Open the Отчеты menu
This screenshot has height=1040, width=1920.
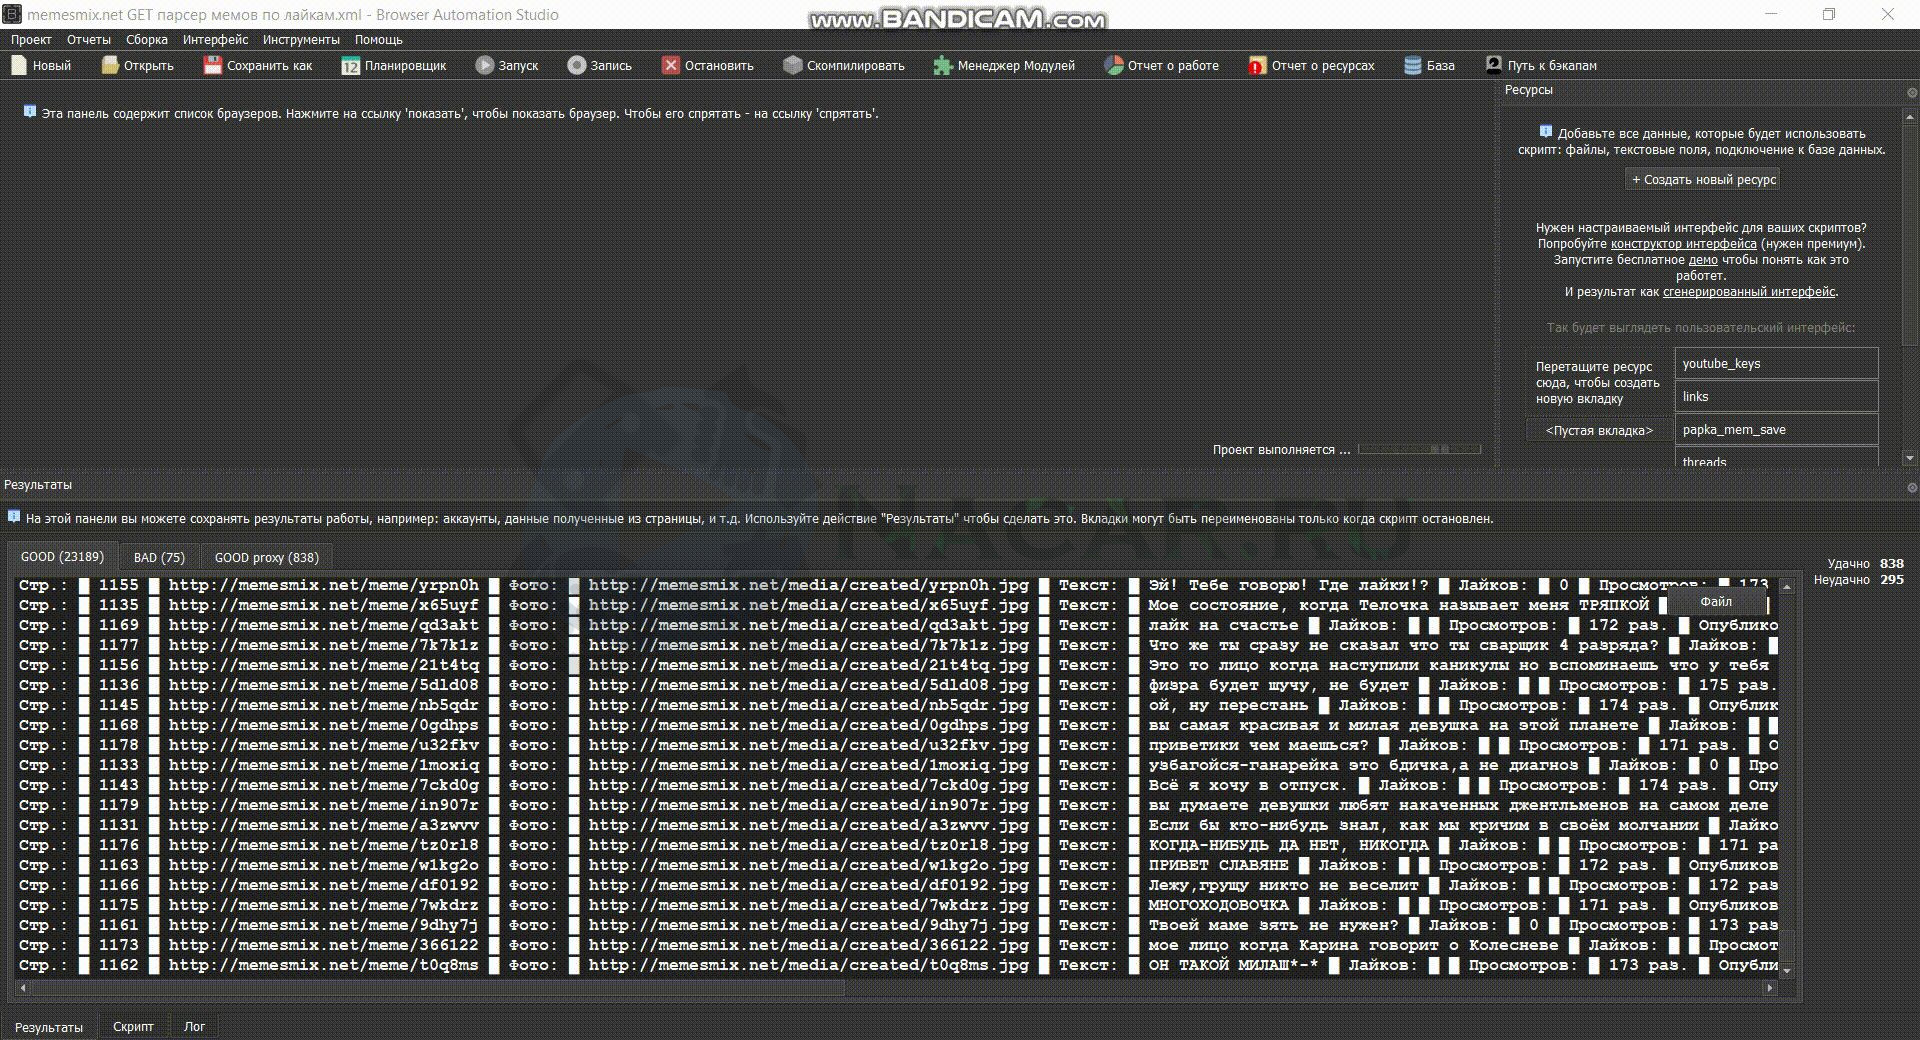89,40
